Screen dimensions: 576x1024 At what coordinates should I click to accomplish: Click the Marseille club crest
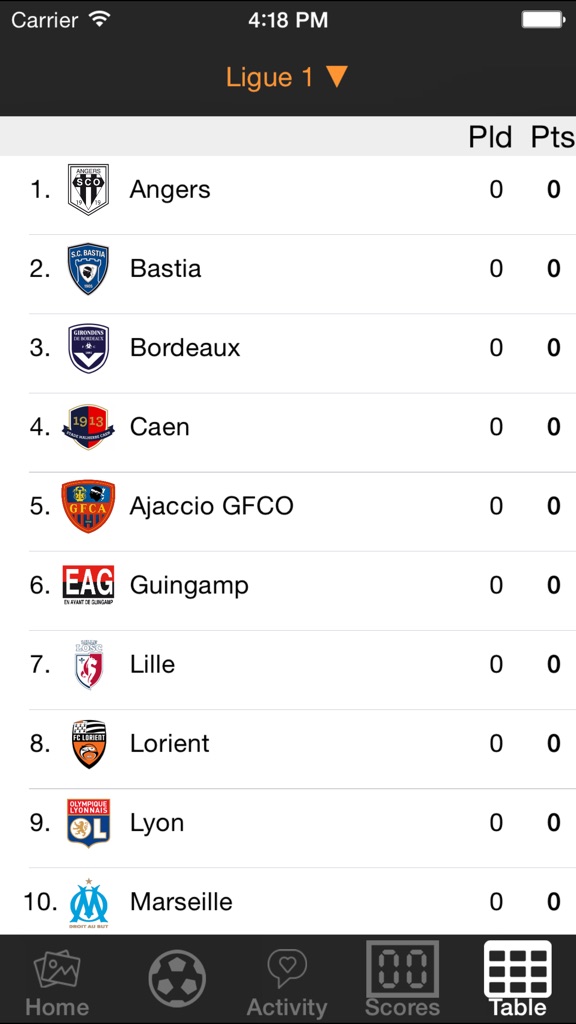point(87,901)
